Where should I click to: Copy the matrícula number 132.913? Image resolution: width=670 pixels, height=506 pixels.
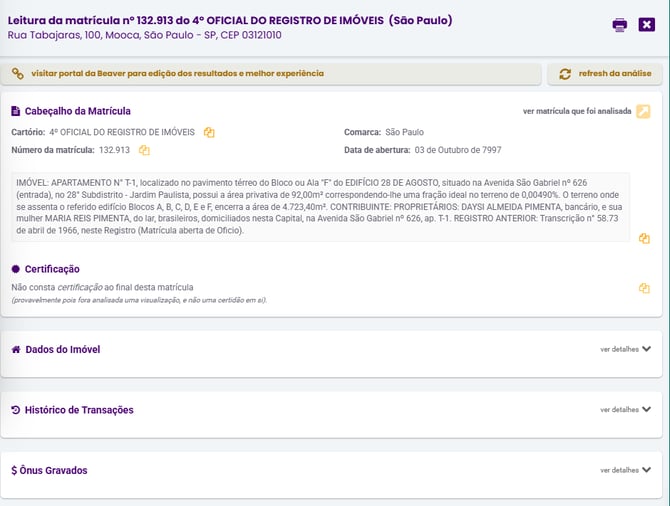(x=144, y=150)
